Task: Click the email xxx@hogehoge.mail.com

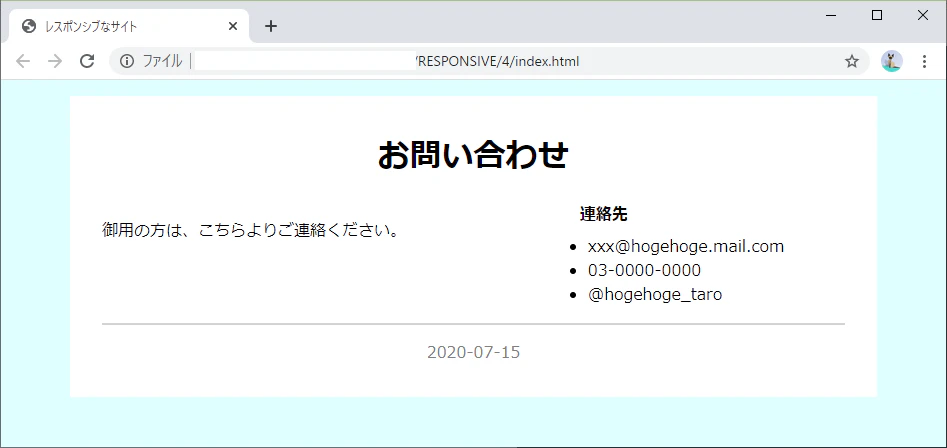Action: click(685, 246)
